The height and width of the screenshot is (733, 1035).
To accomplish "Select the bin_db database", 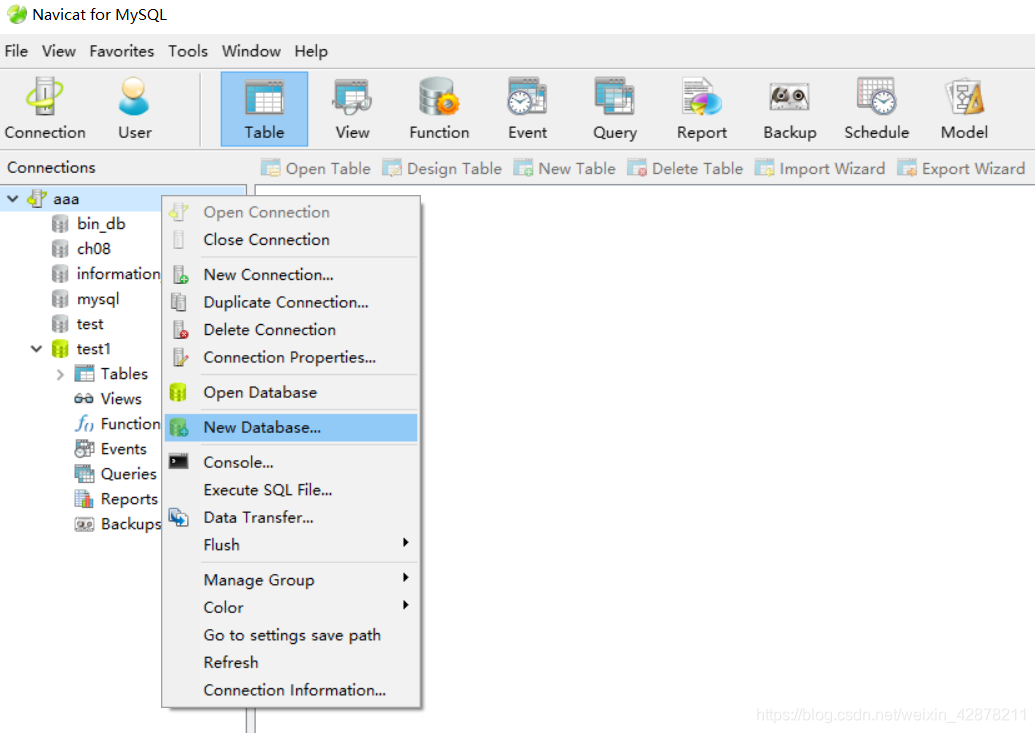I will coord(100,224).
